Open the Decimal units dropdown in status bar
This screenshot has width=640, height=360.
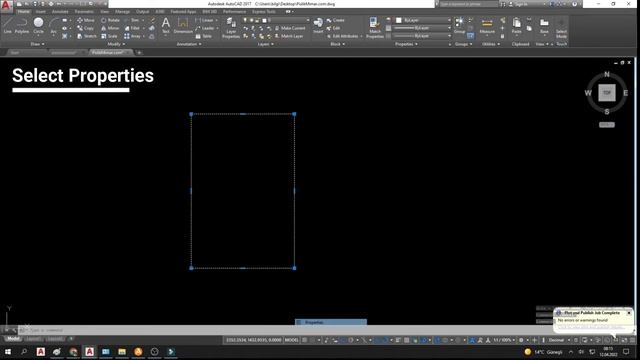click(559, 340)
